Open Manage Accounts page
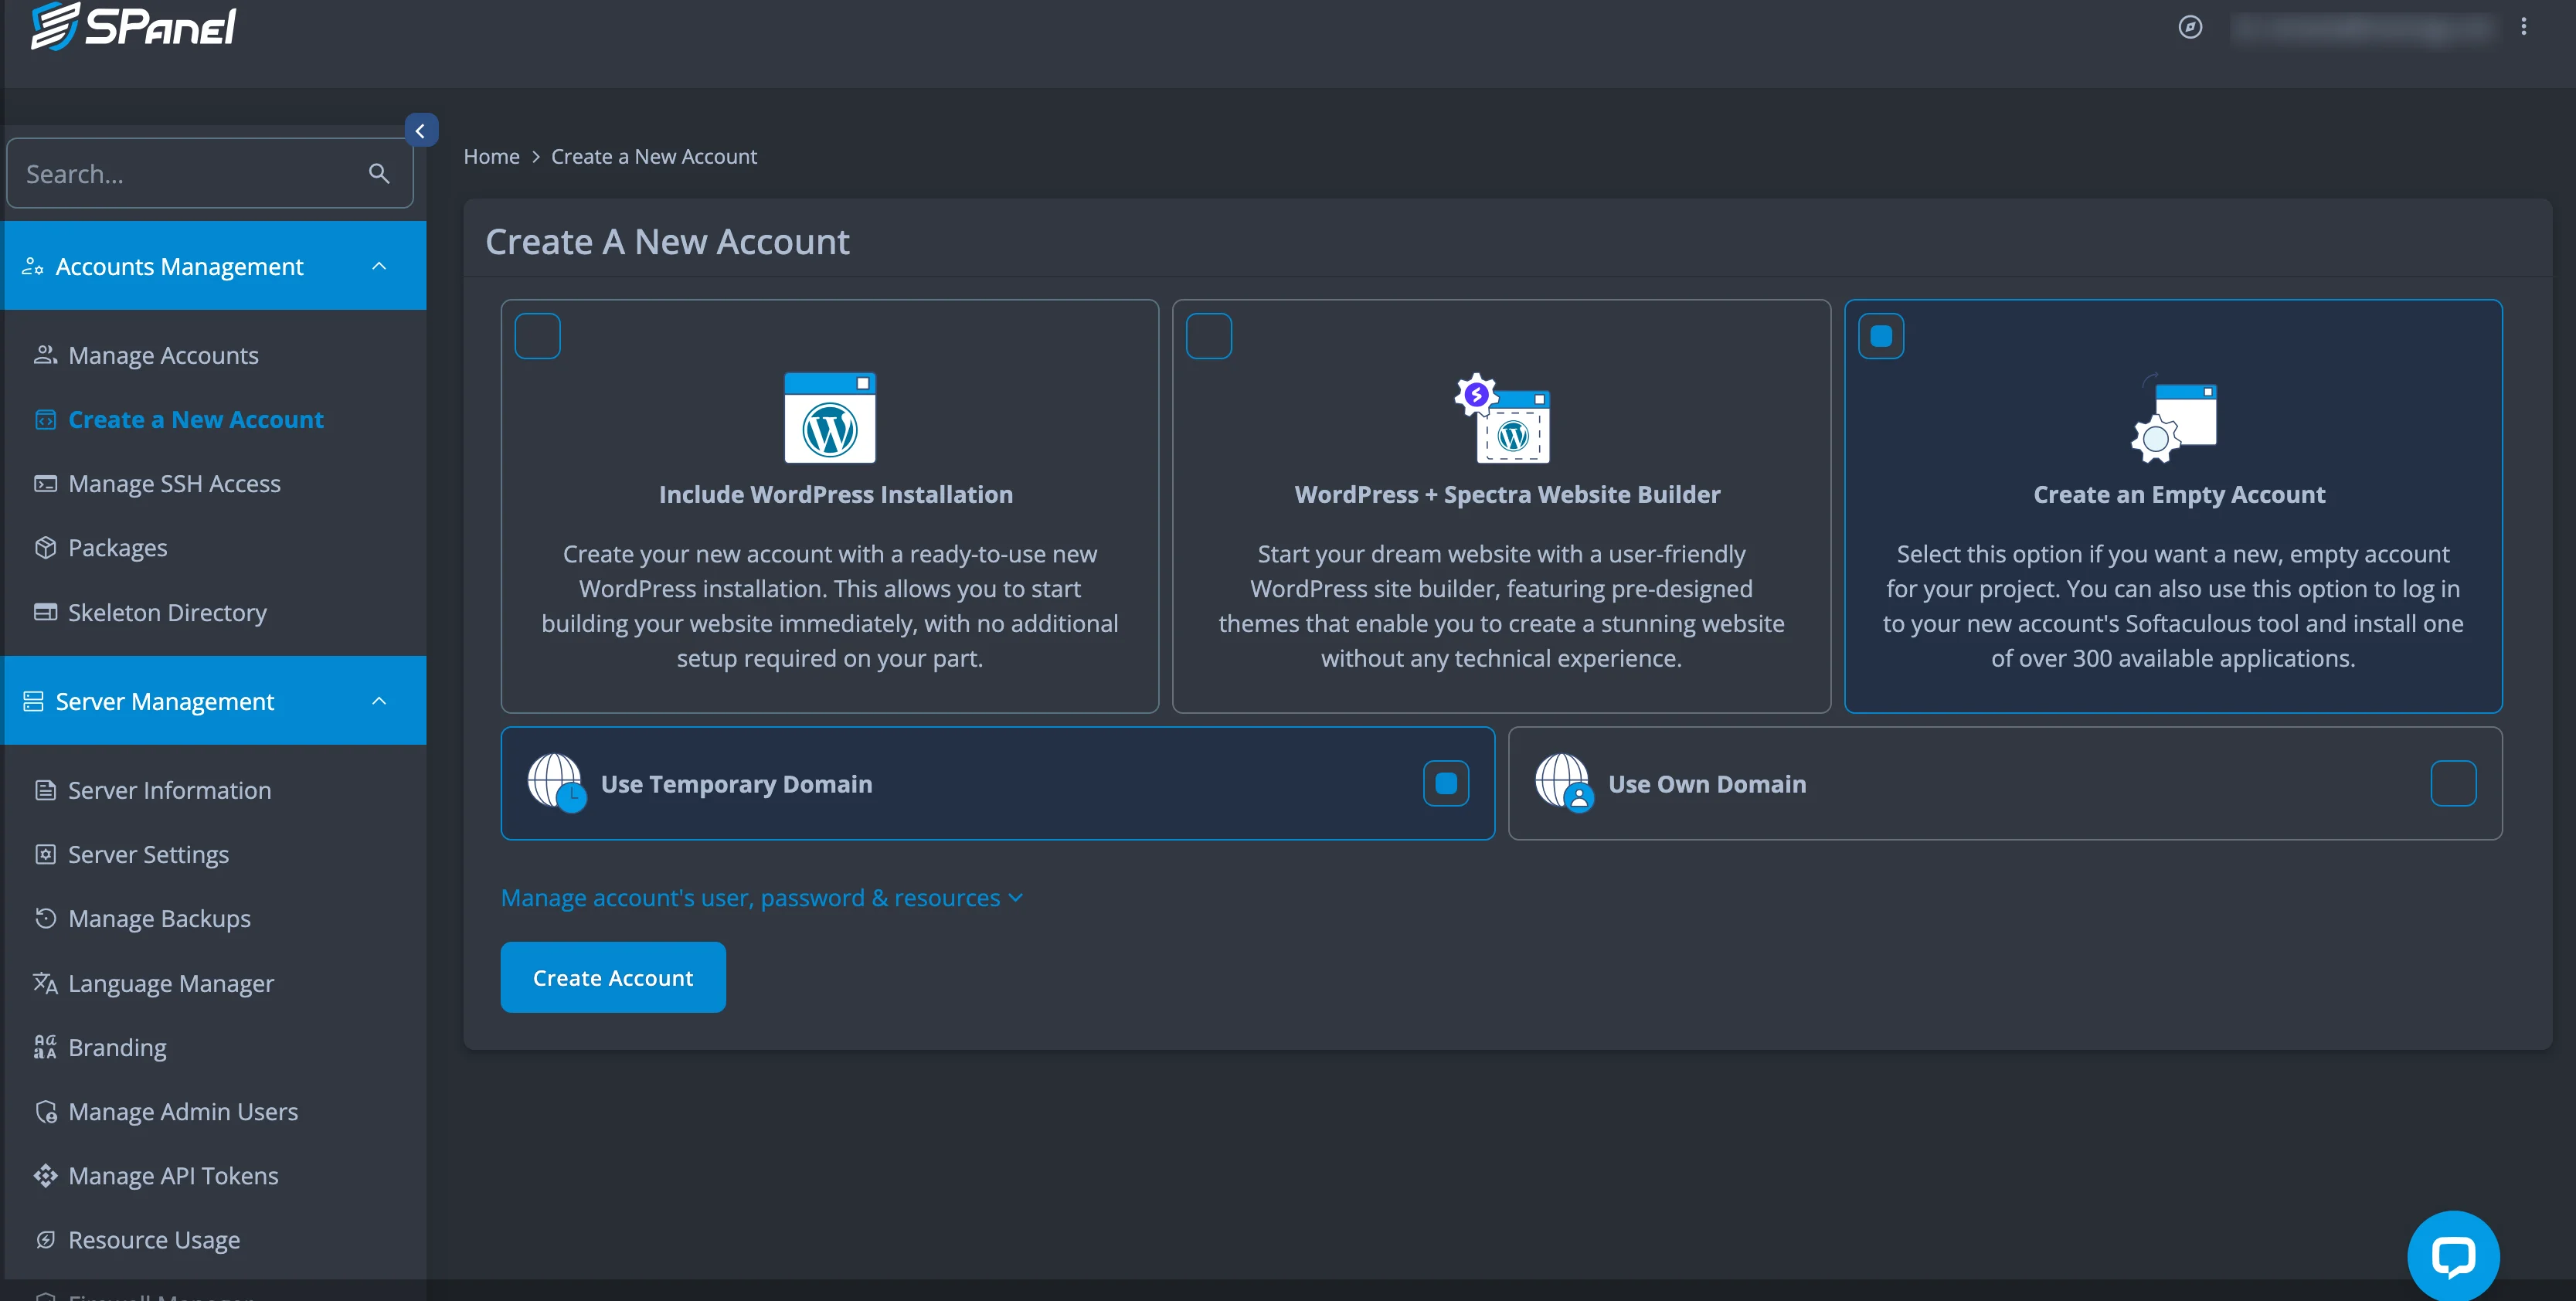 163,355
